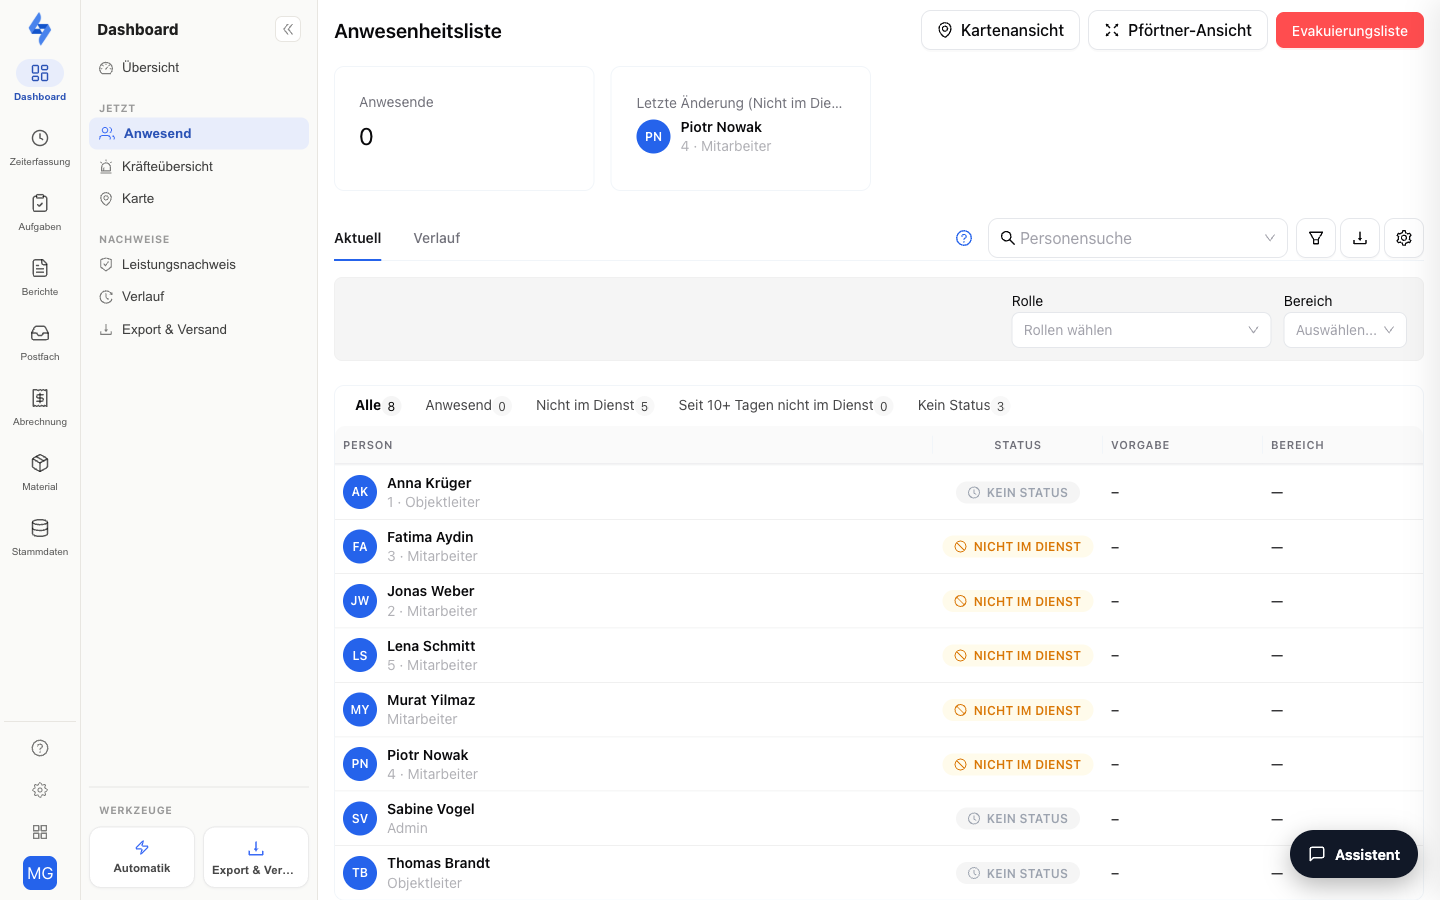Screen dimensions: 1440x900
Task: Open the Assistent chat button
Action: pos(1354,854)
